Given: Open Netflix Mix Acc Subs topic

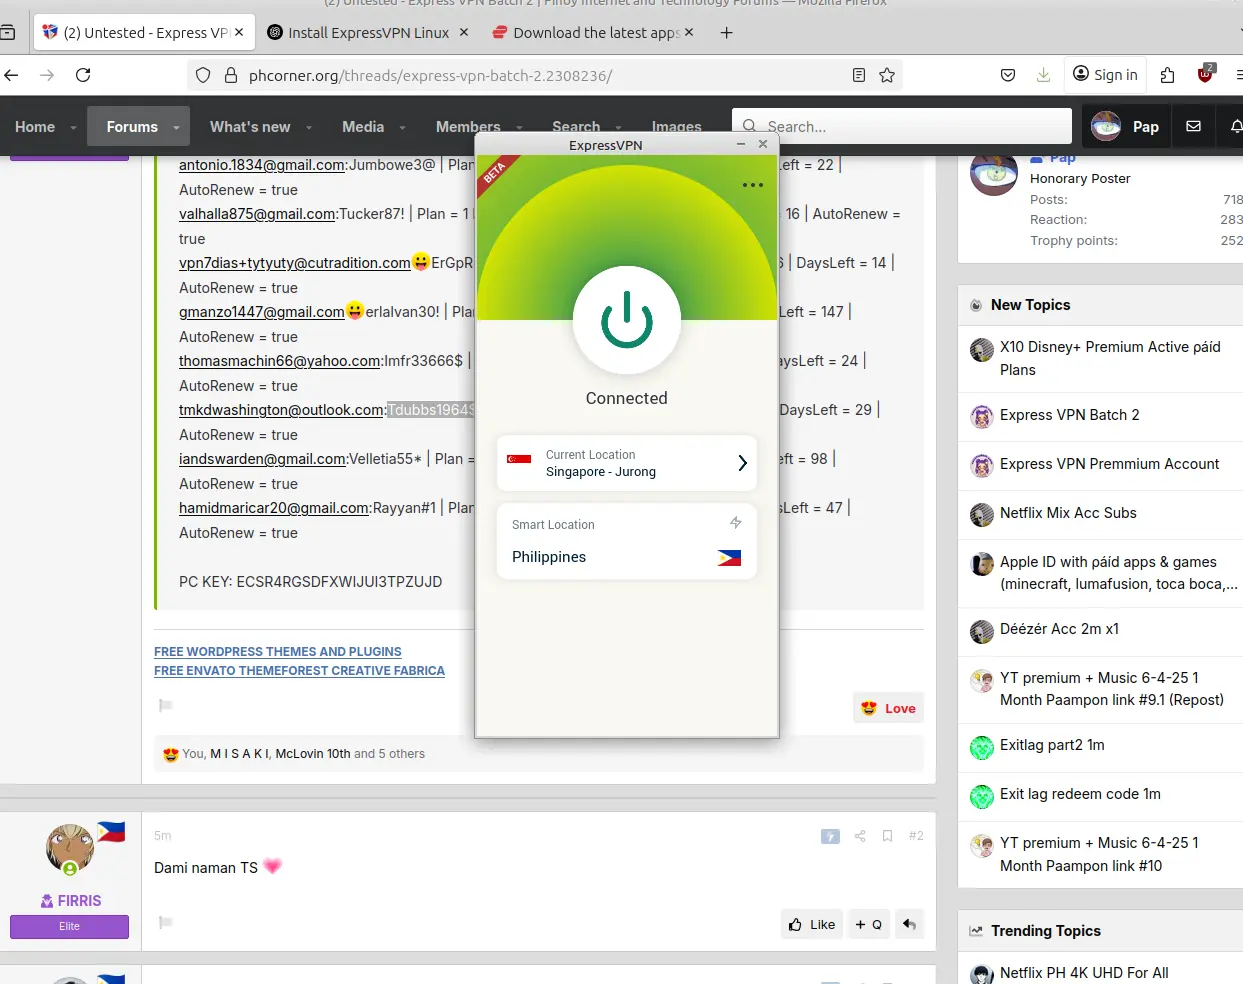Looking at the screenshot, I should pos(1068,513).
